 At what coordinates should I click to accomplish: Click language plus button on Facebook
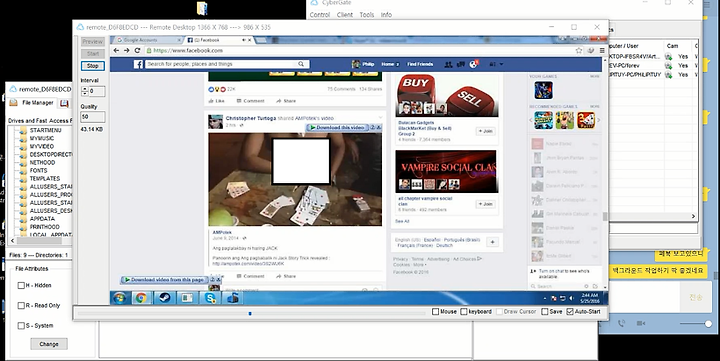[492, 242]
